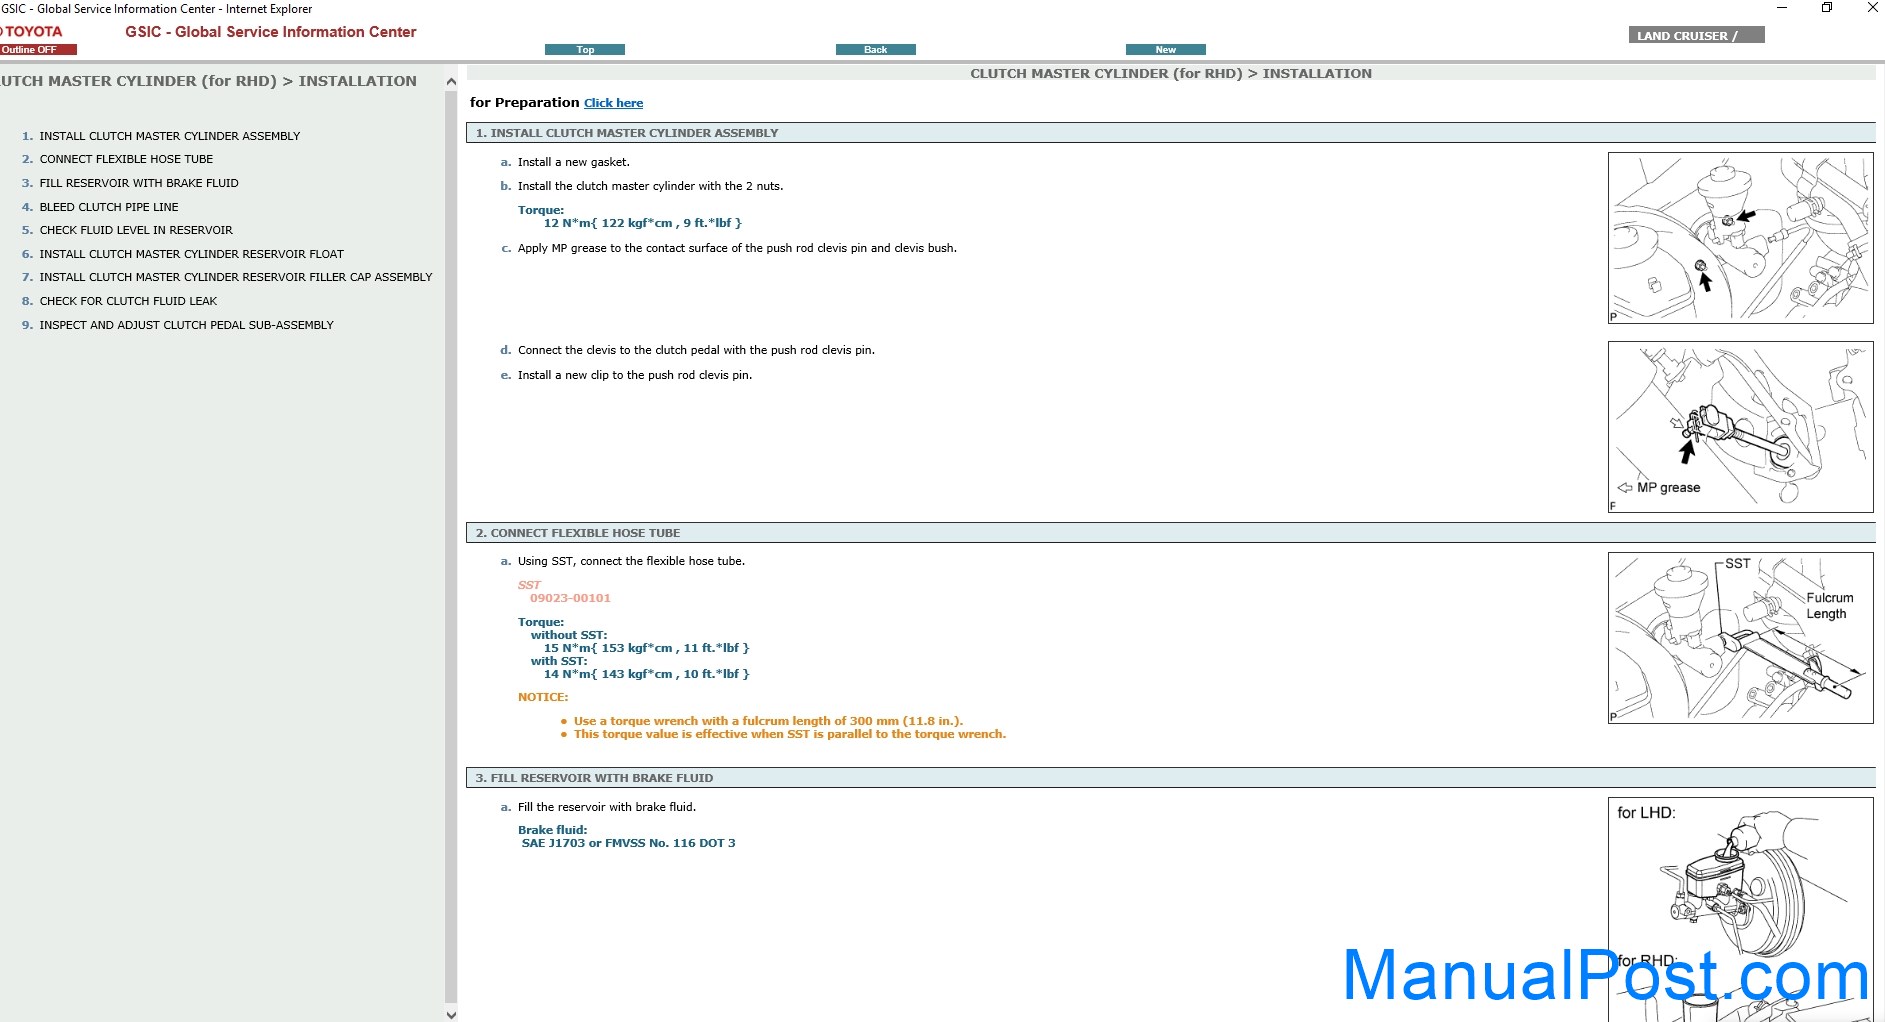The width and height of the screenshot is (1885, 1022).
Task: Open the master cylinder nuts illustration
Action: (1740, 238)
